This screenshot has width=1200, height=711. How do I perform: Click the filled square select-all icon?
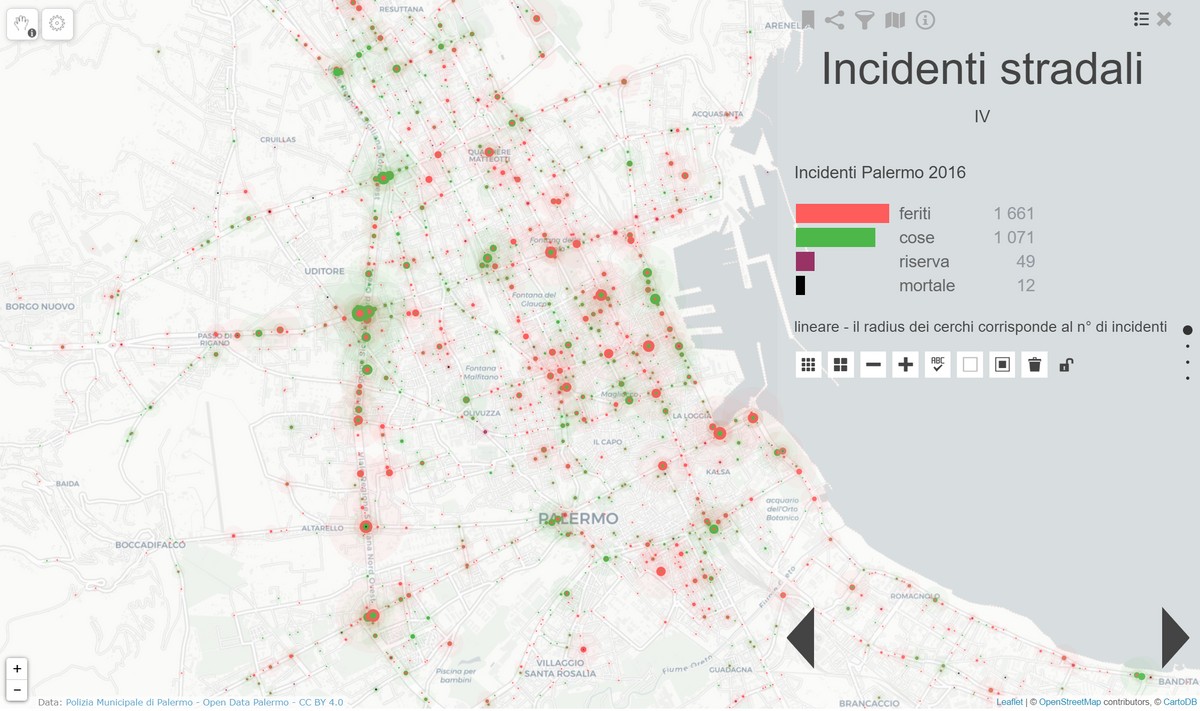(x=1002, y=365)
